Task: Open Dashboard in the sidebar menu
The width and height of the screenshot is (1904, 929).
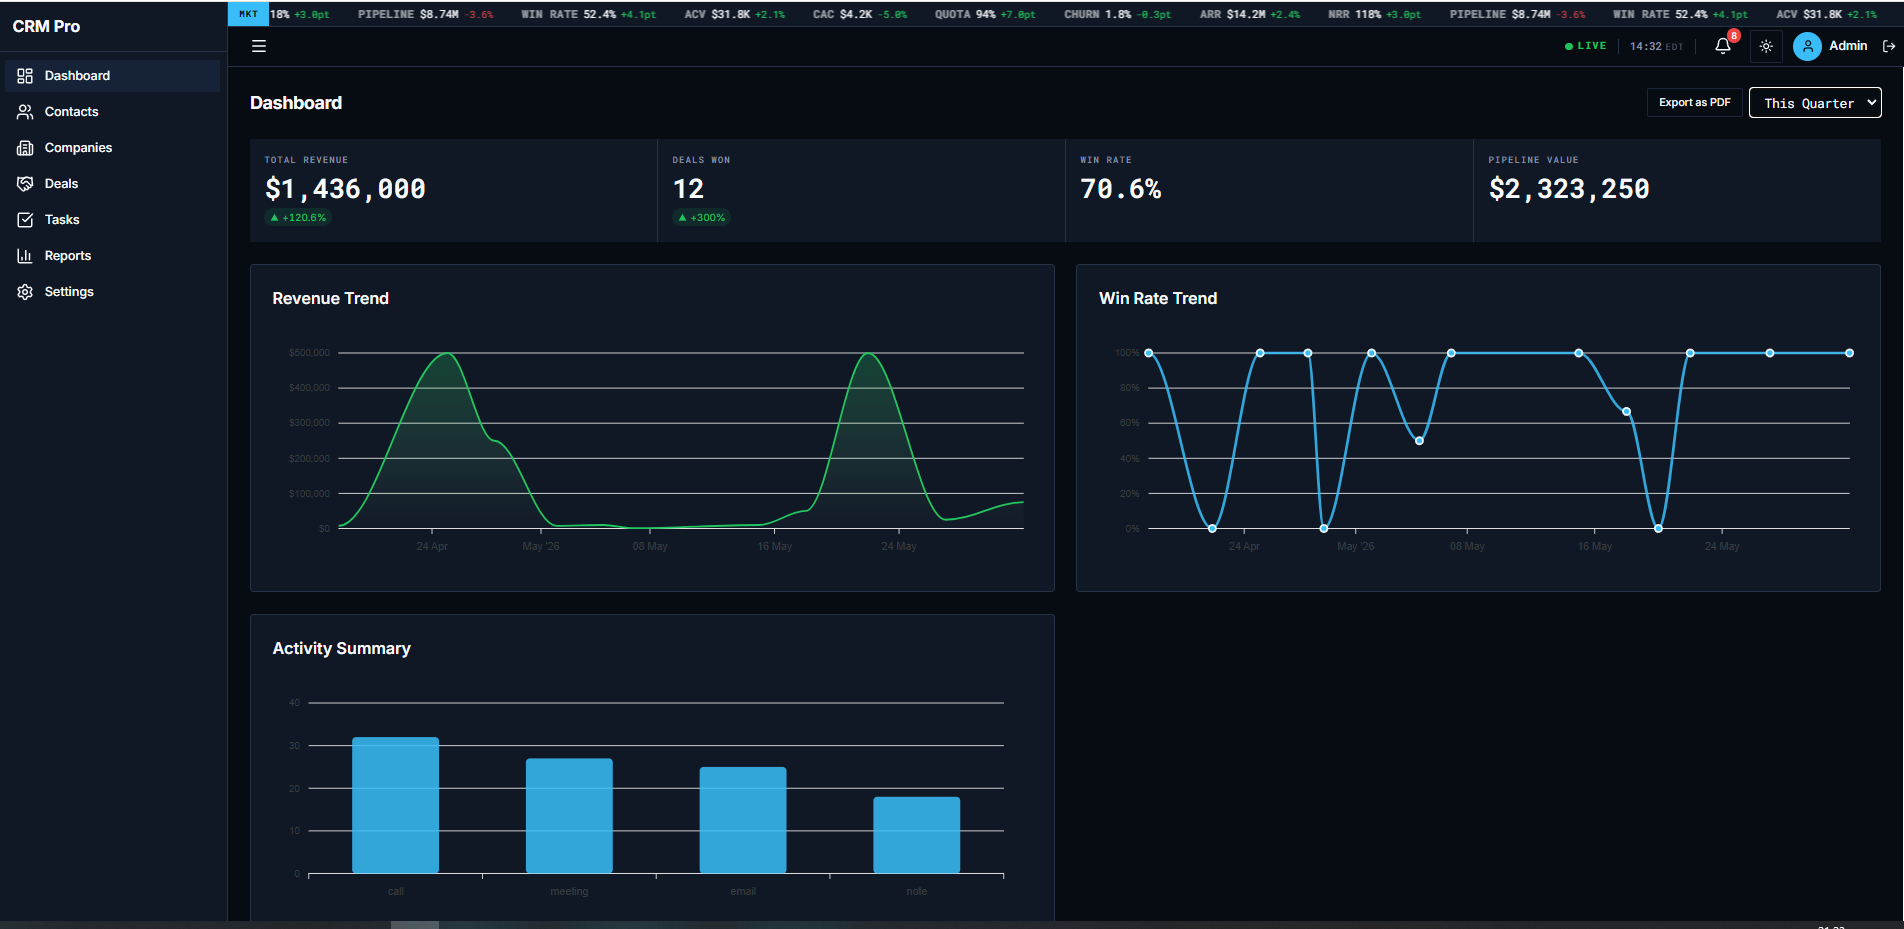Action: pos(112,76)
